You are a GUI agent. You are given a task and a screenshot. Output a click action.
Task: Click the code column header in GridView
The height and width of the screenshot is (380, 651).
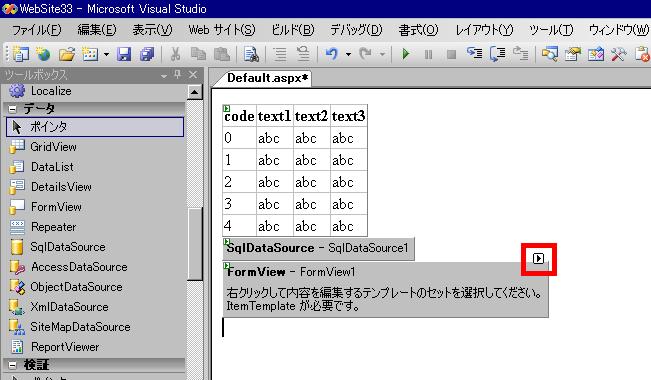tap(239, 116)
